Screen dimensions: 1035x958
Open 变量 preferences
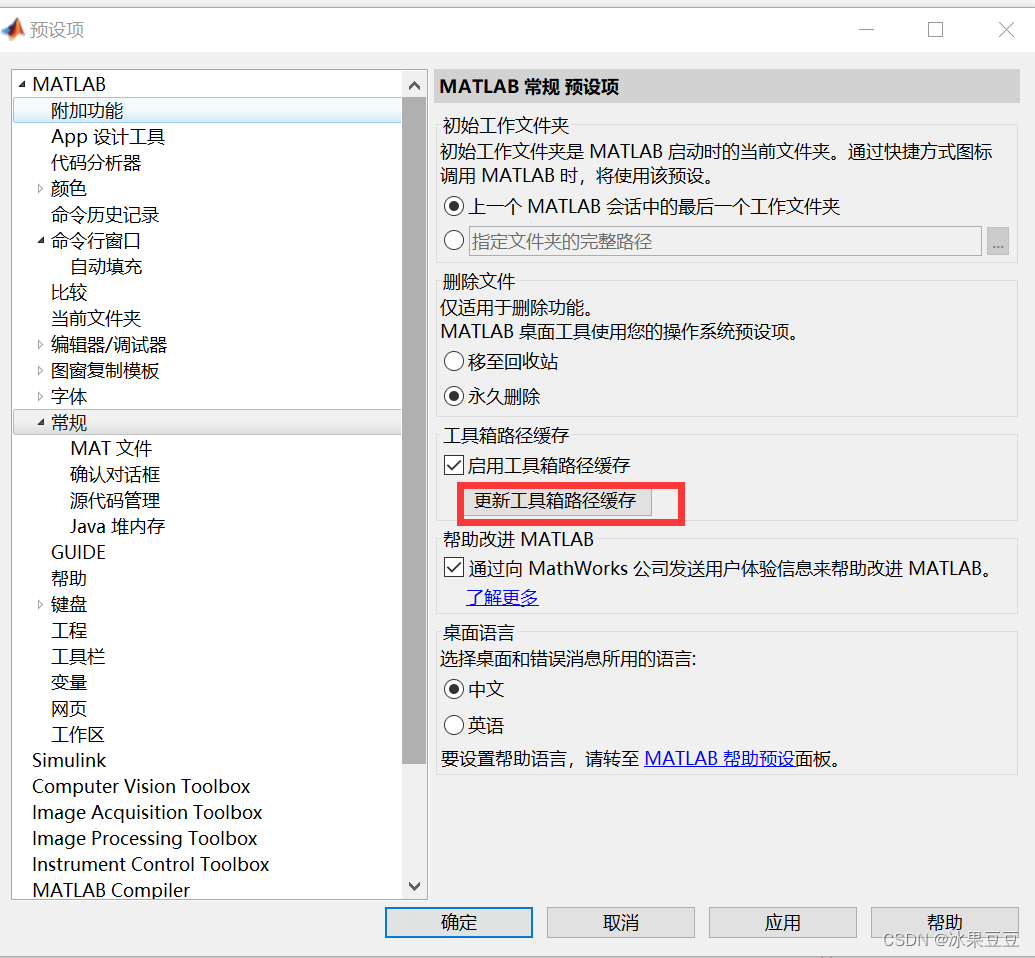pyautogui.click(x=69, y=683)
